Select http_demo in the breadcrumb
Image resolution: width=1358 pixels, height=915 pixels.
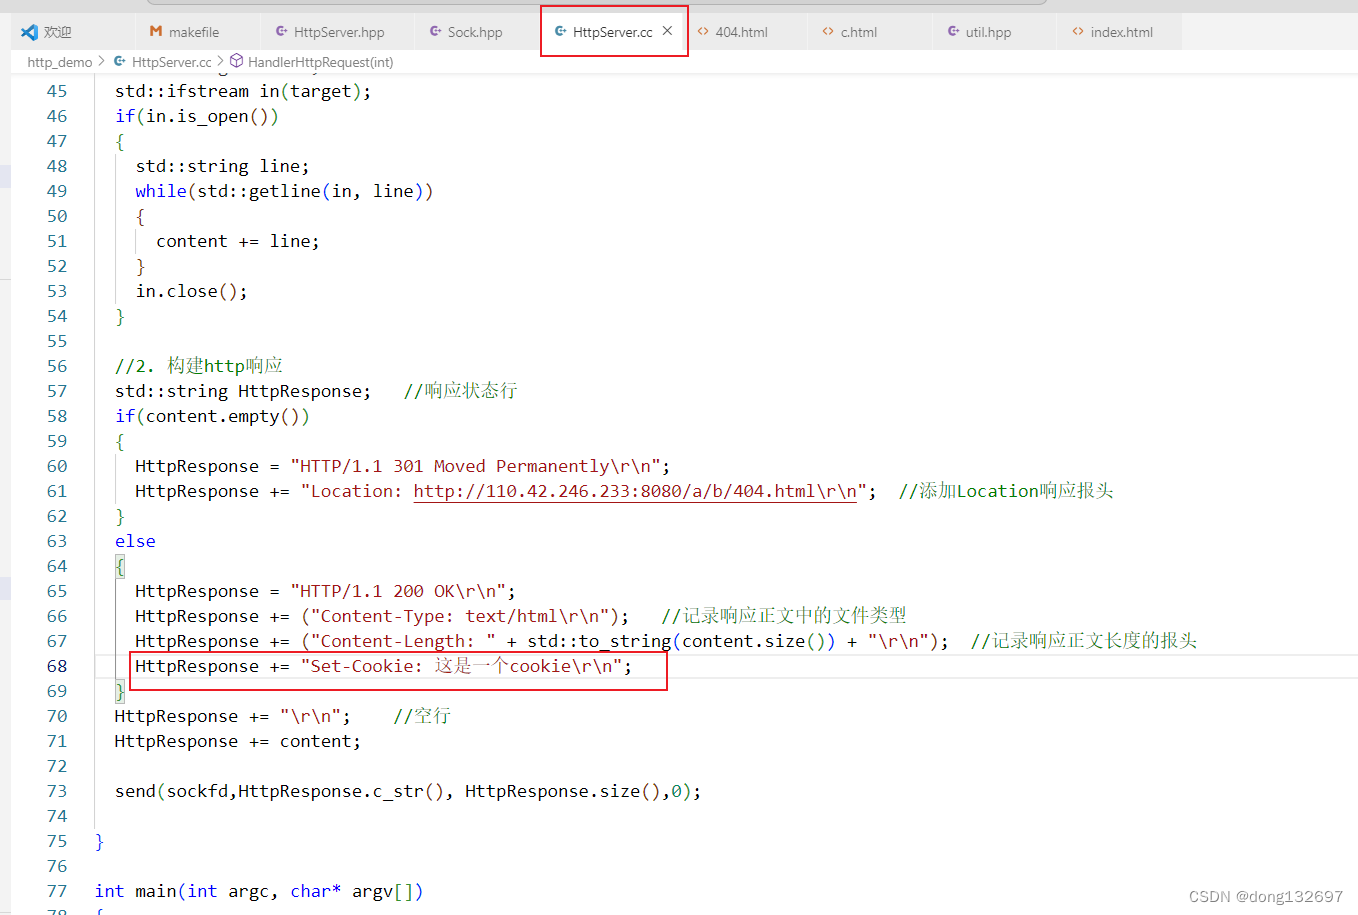(60, 62)
